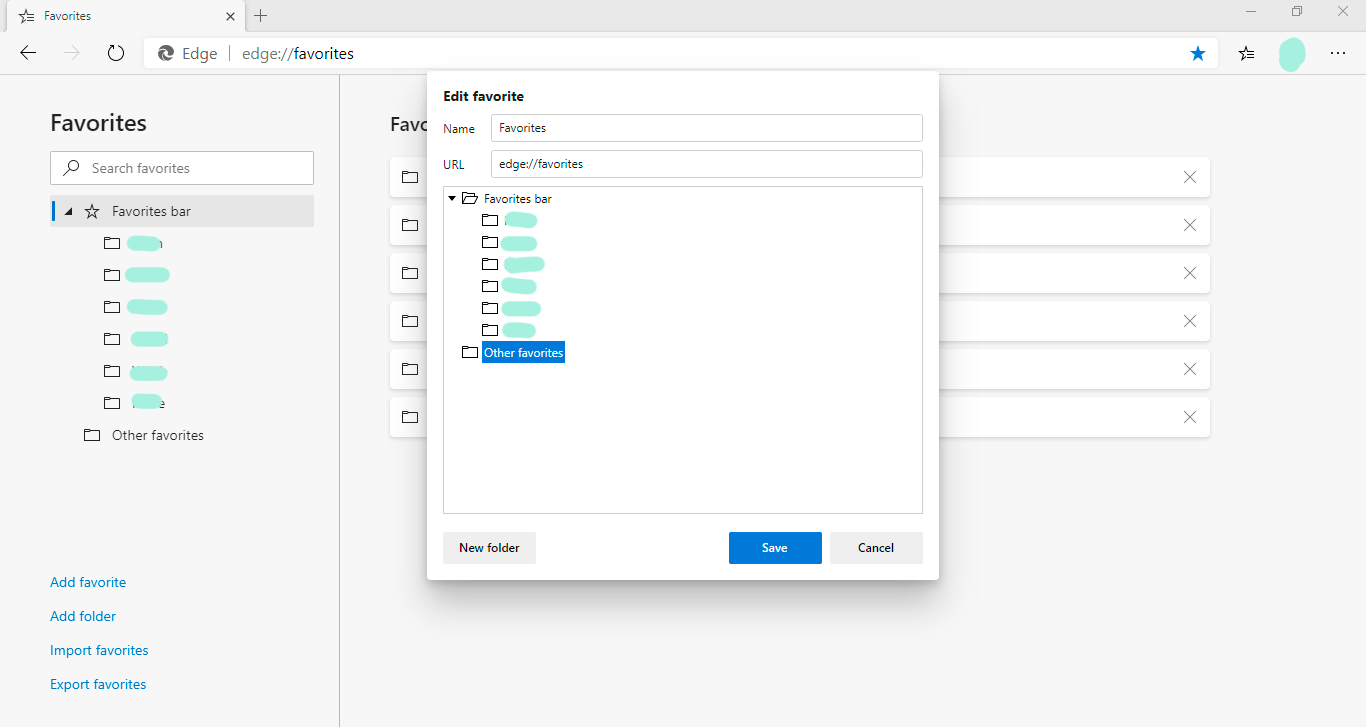Select the Favorites browser tab

pos(120,15)
